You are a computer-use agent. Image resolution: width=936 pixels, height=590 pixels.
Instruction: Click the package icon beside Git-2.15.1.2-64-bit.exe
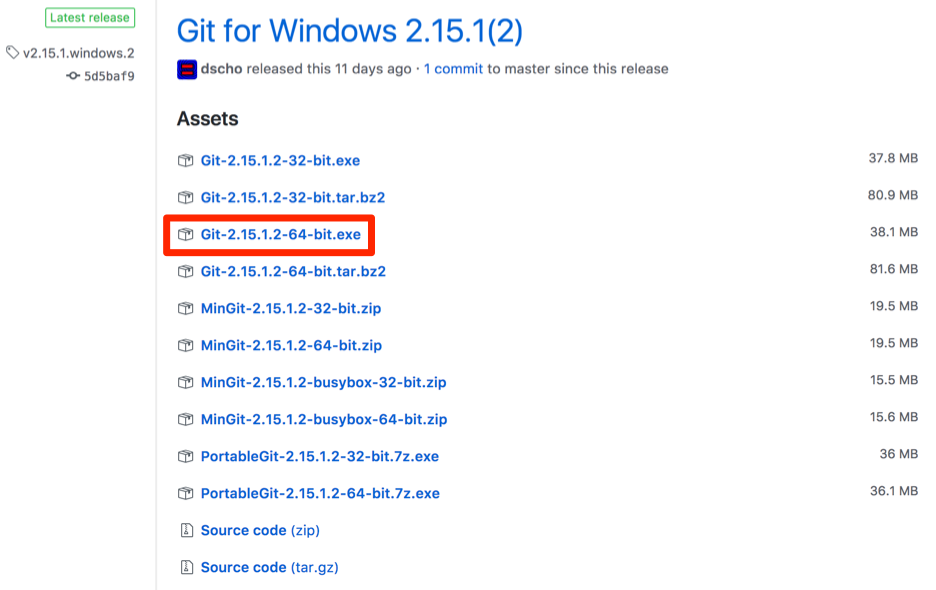coord(186,235)
